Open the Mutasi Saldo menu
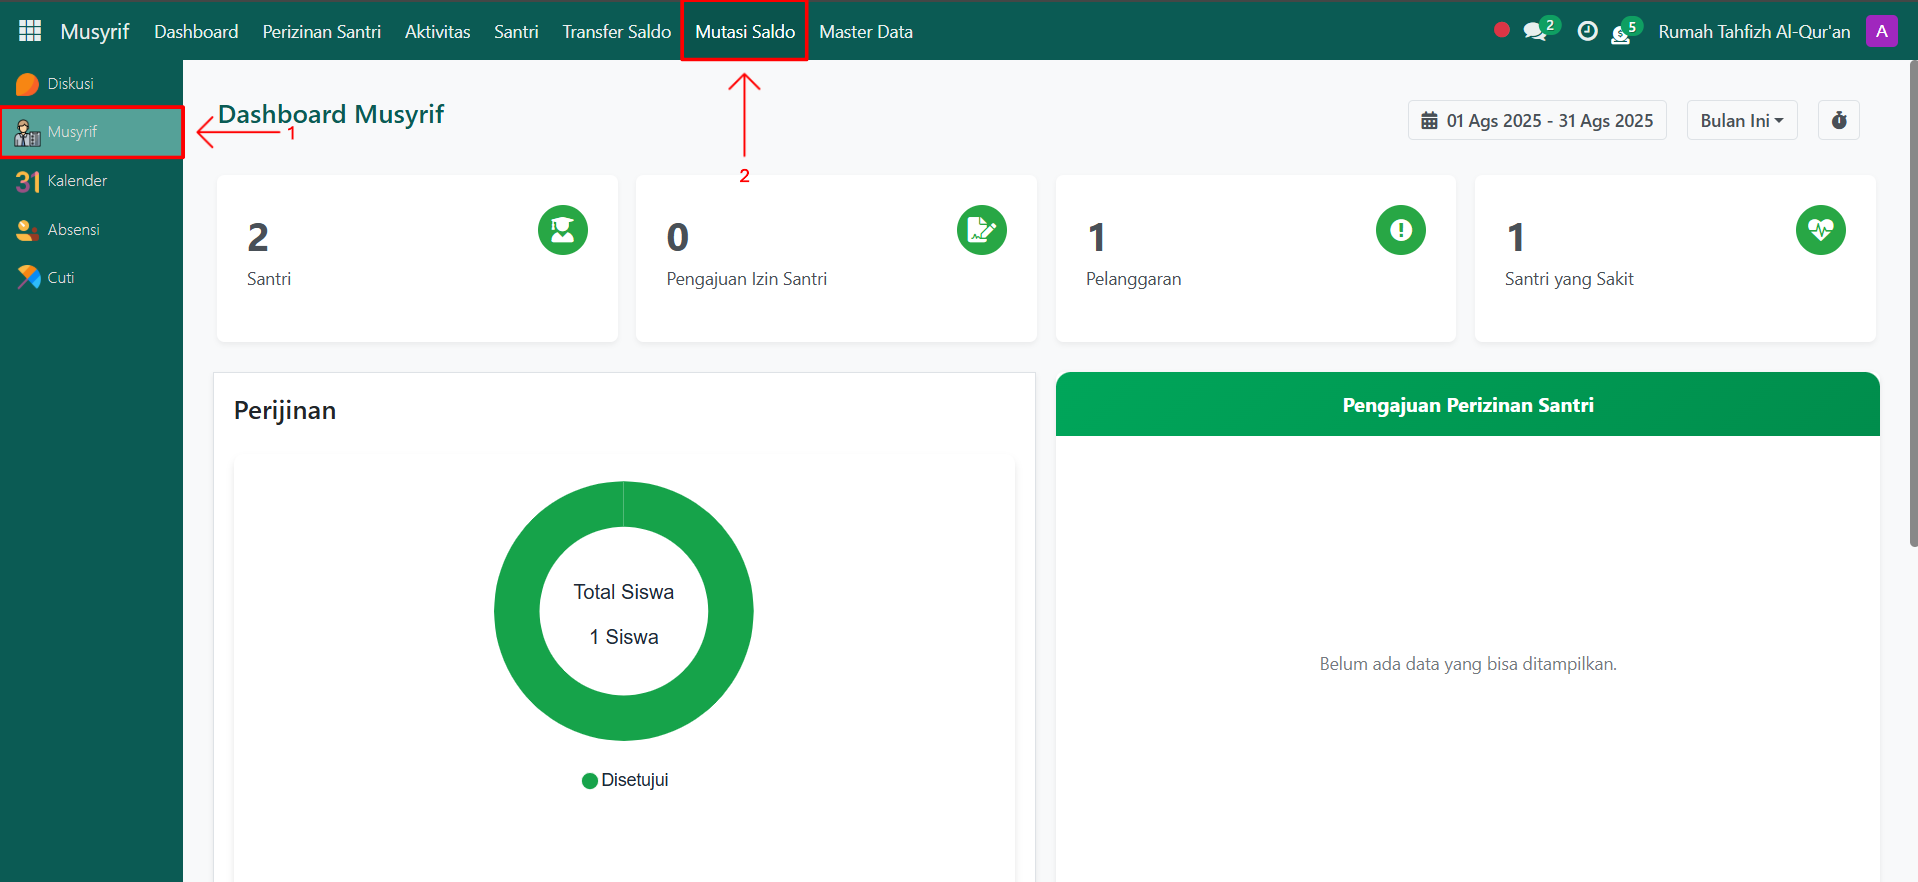 (745, 32)
